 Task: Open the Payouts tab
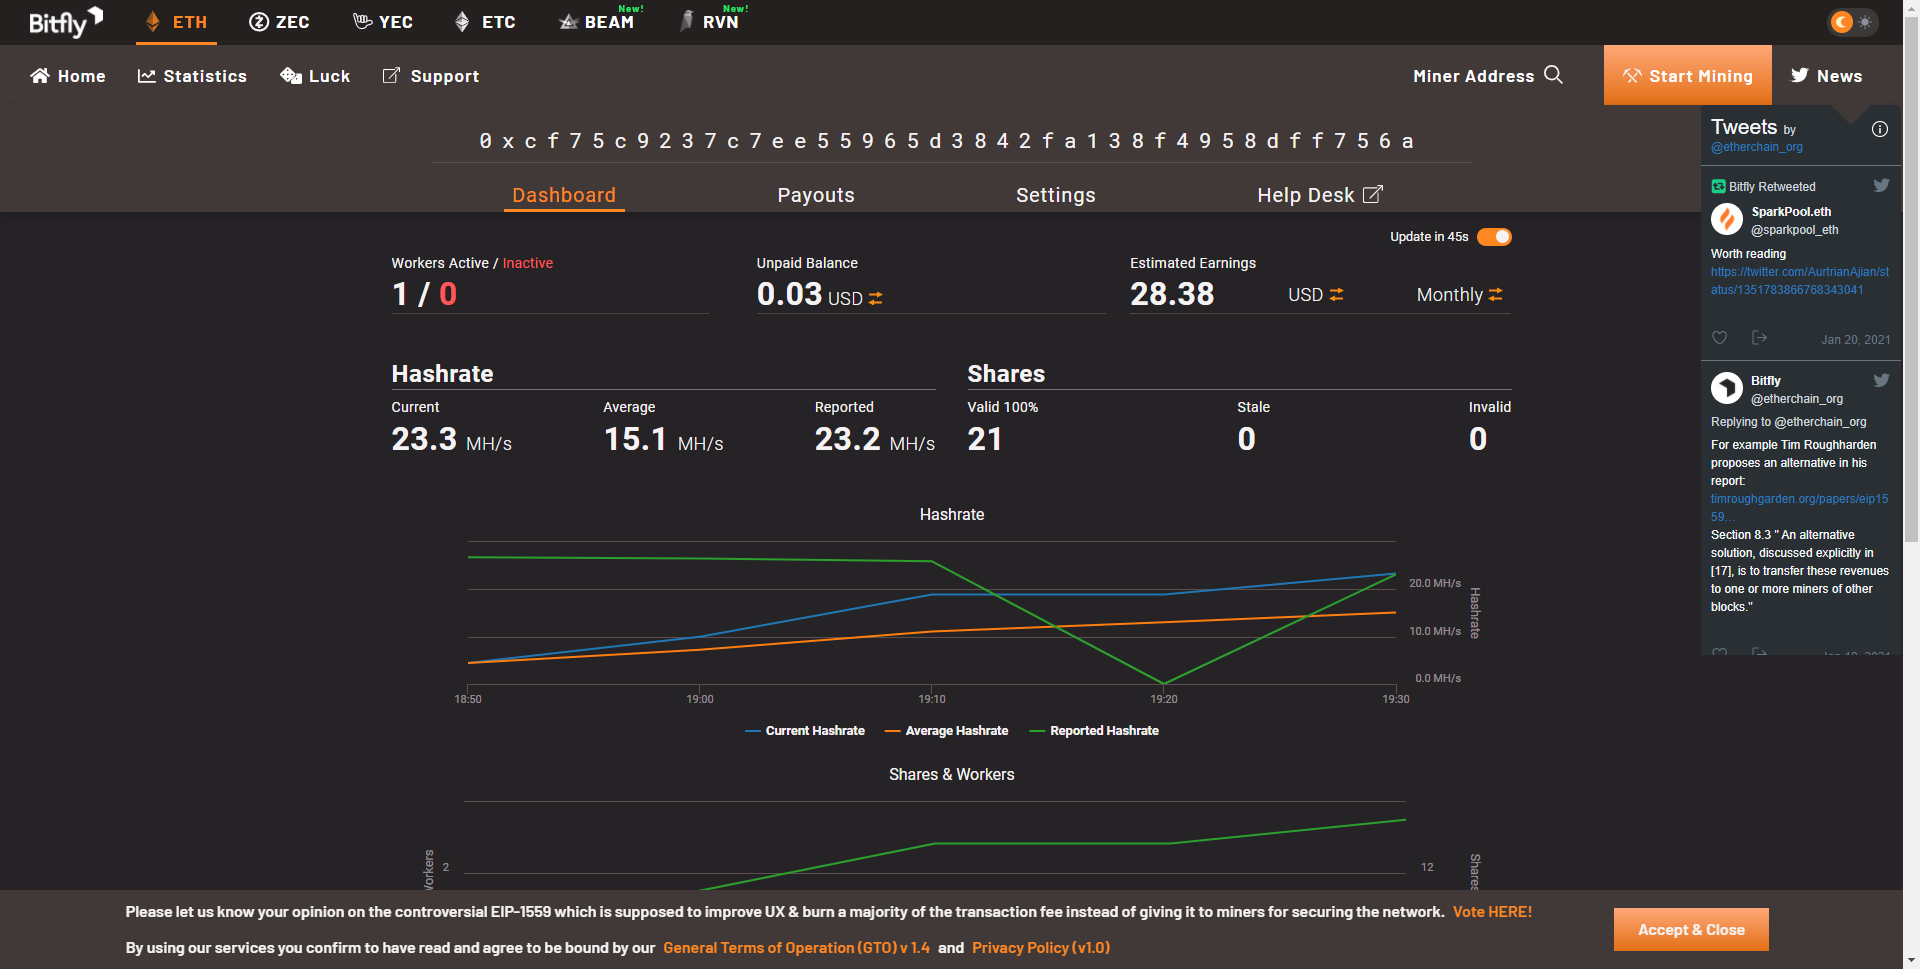point(816,195)
